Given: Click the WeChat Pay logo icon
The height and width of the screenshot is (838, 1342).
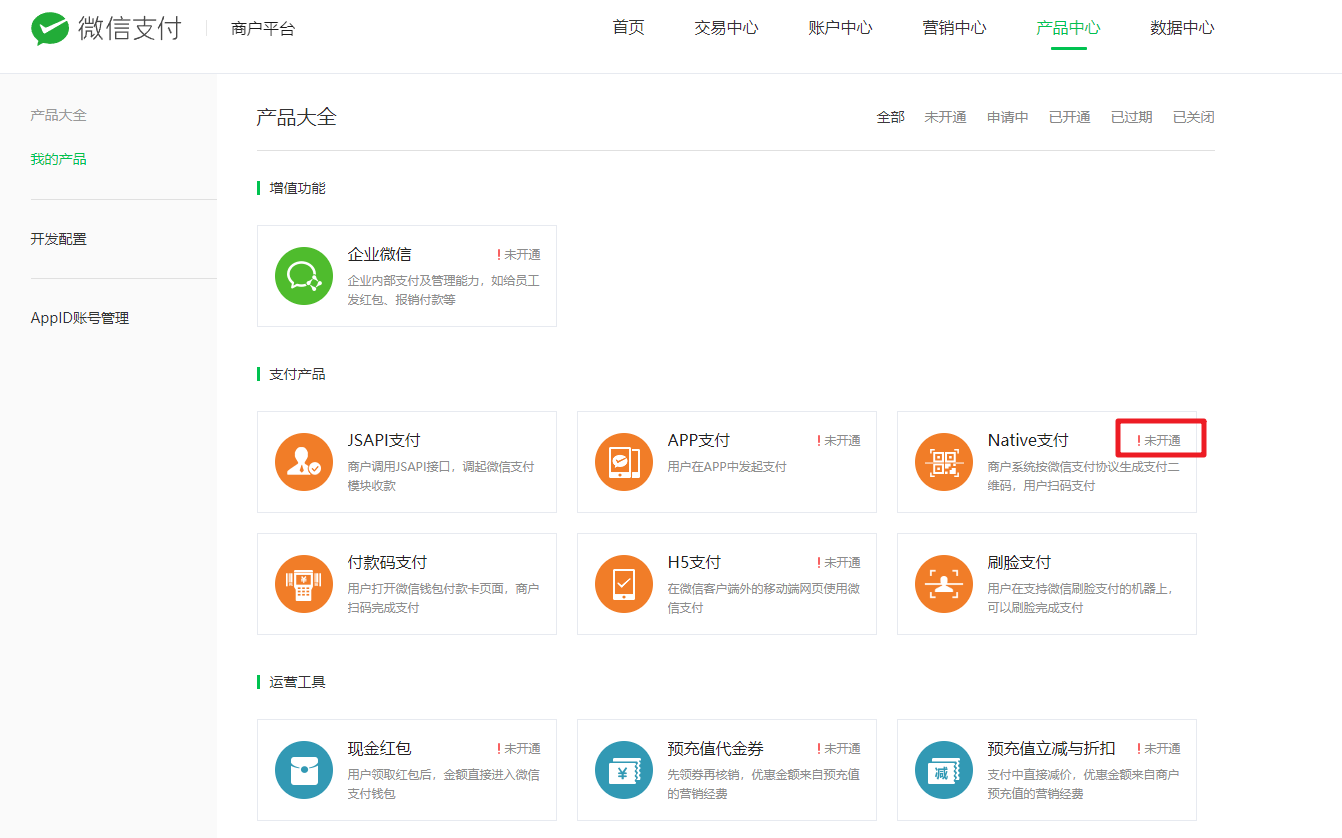Looking at the screenshot, I should [x=51, y=29].
